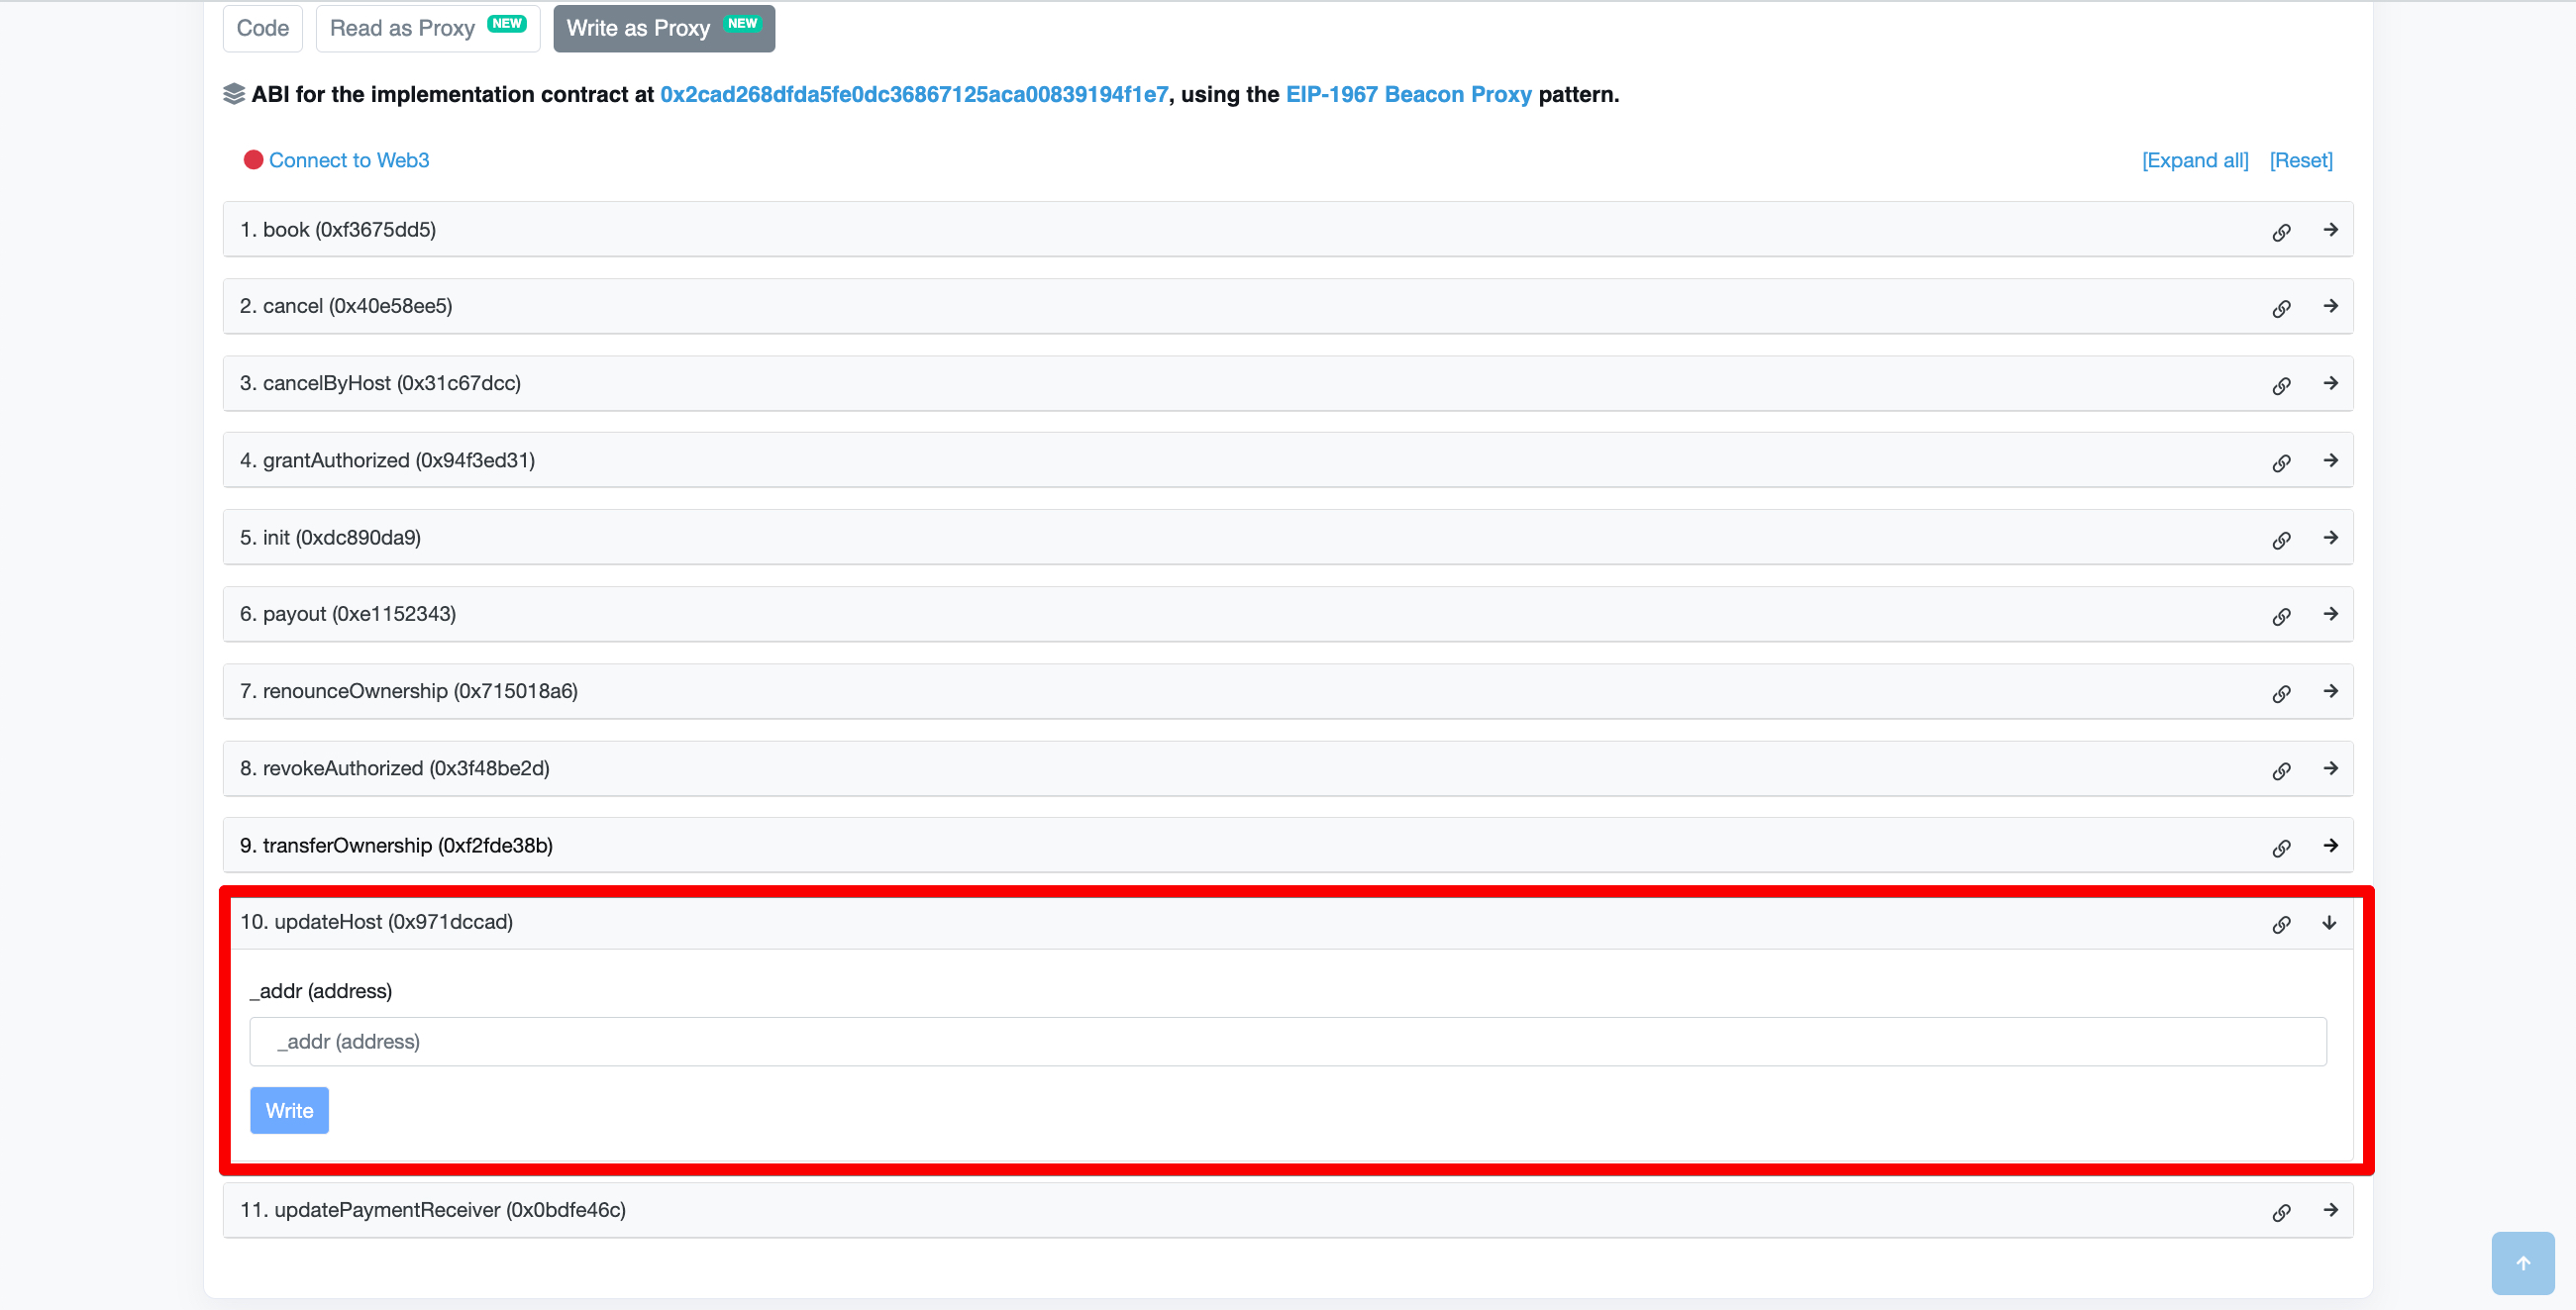2576x1310 pixels.
Task: Open the implementation contract address link
Action: 914,94
